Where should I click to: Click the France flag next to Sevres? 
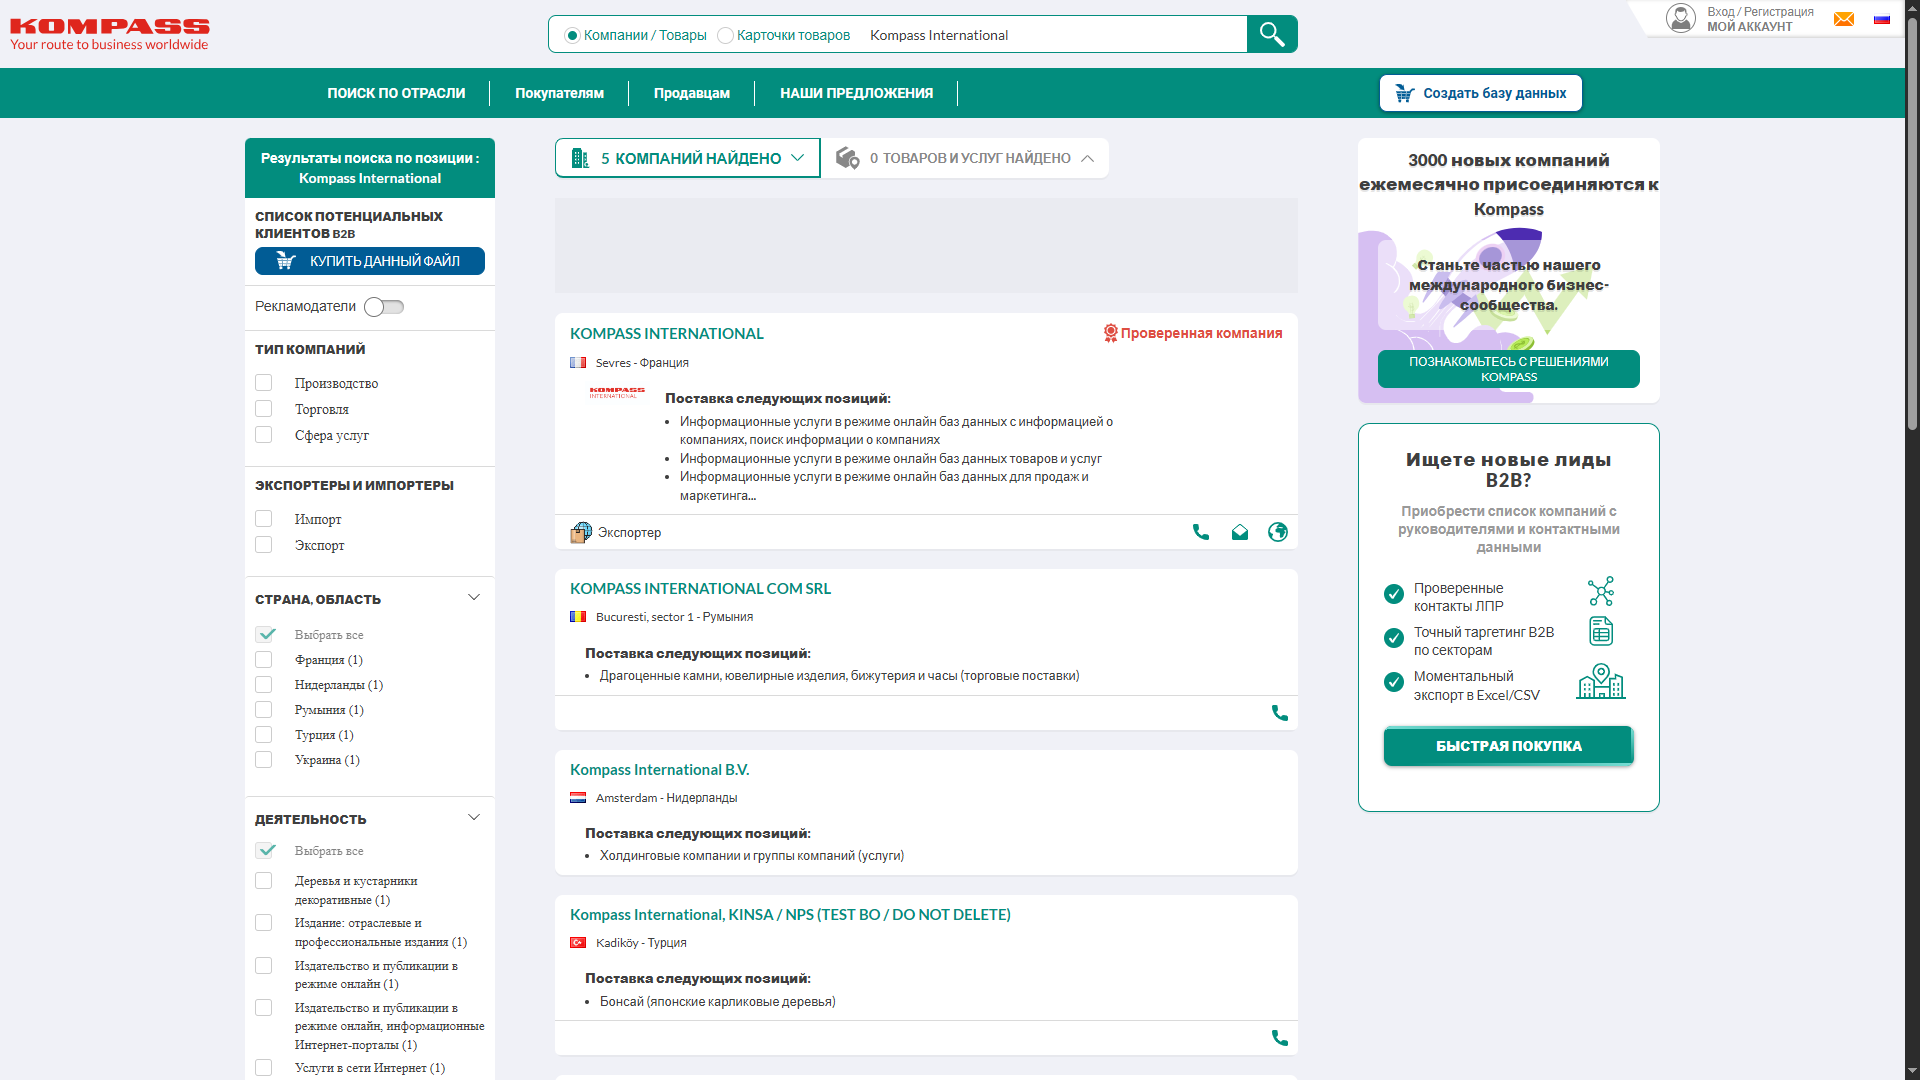[578, 363]
